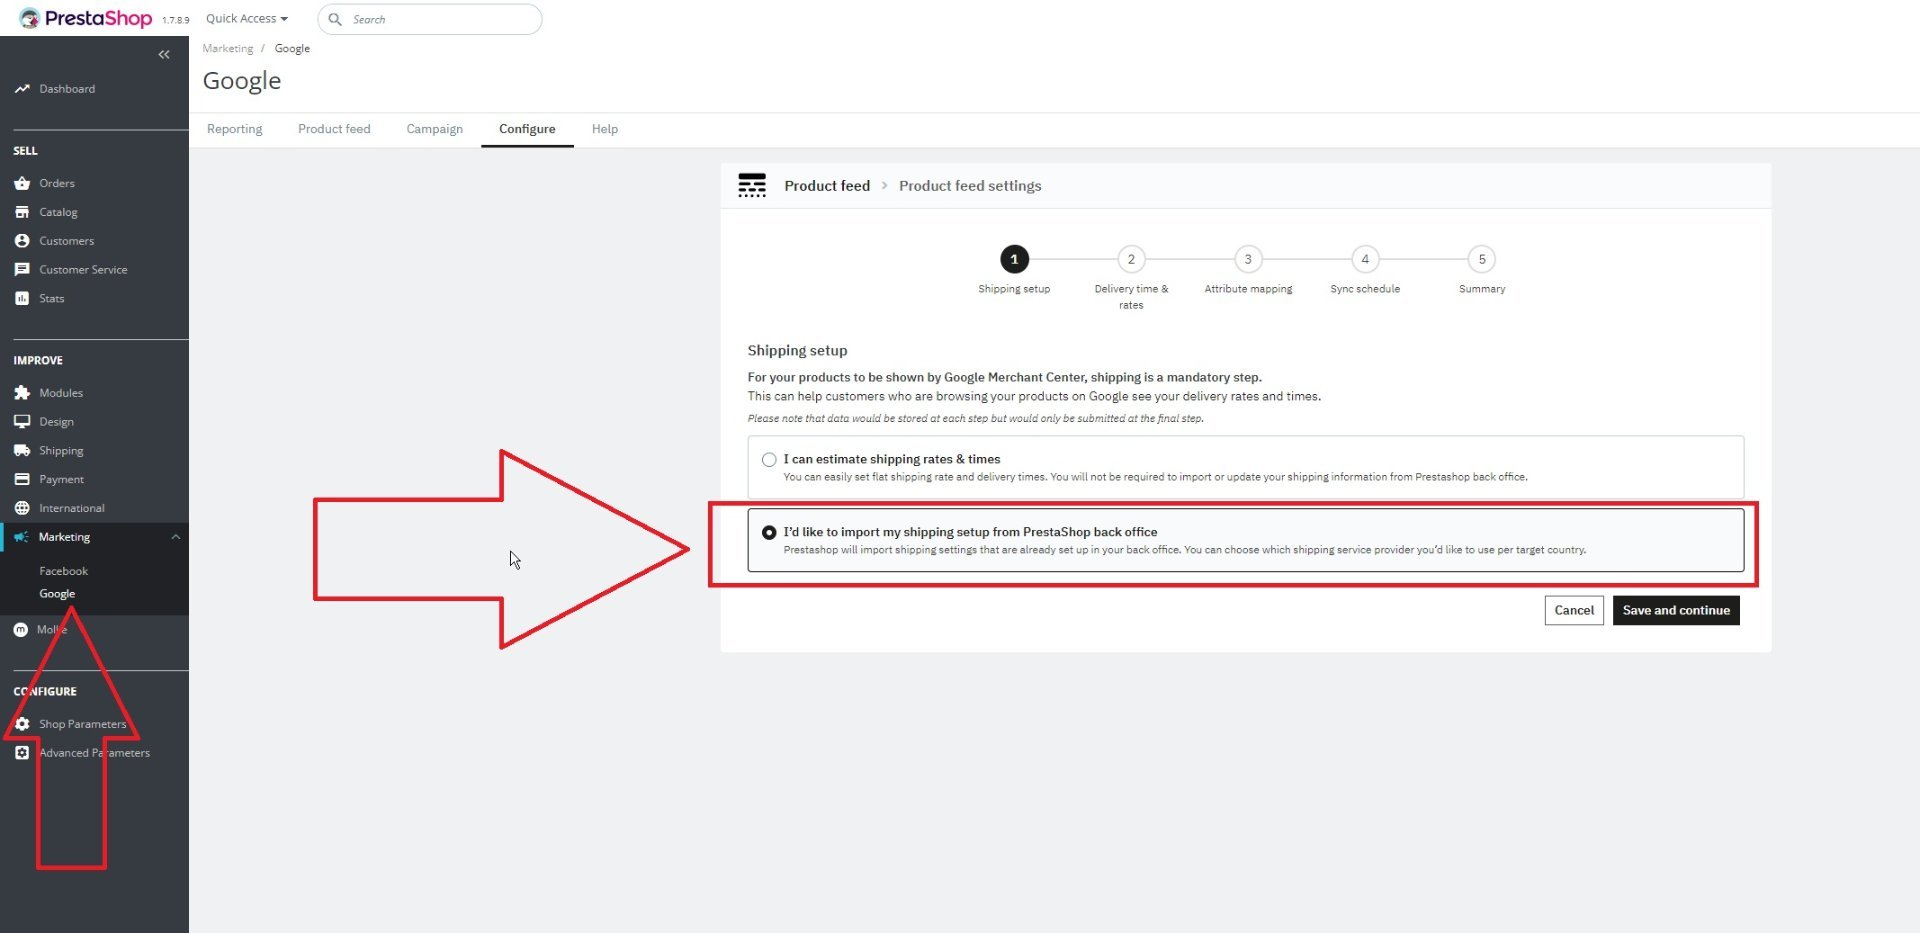Go to step 5 Summary
The height and width of the screenshot is (933, 1920).
[x=1482, y=259]
